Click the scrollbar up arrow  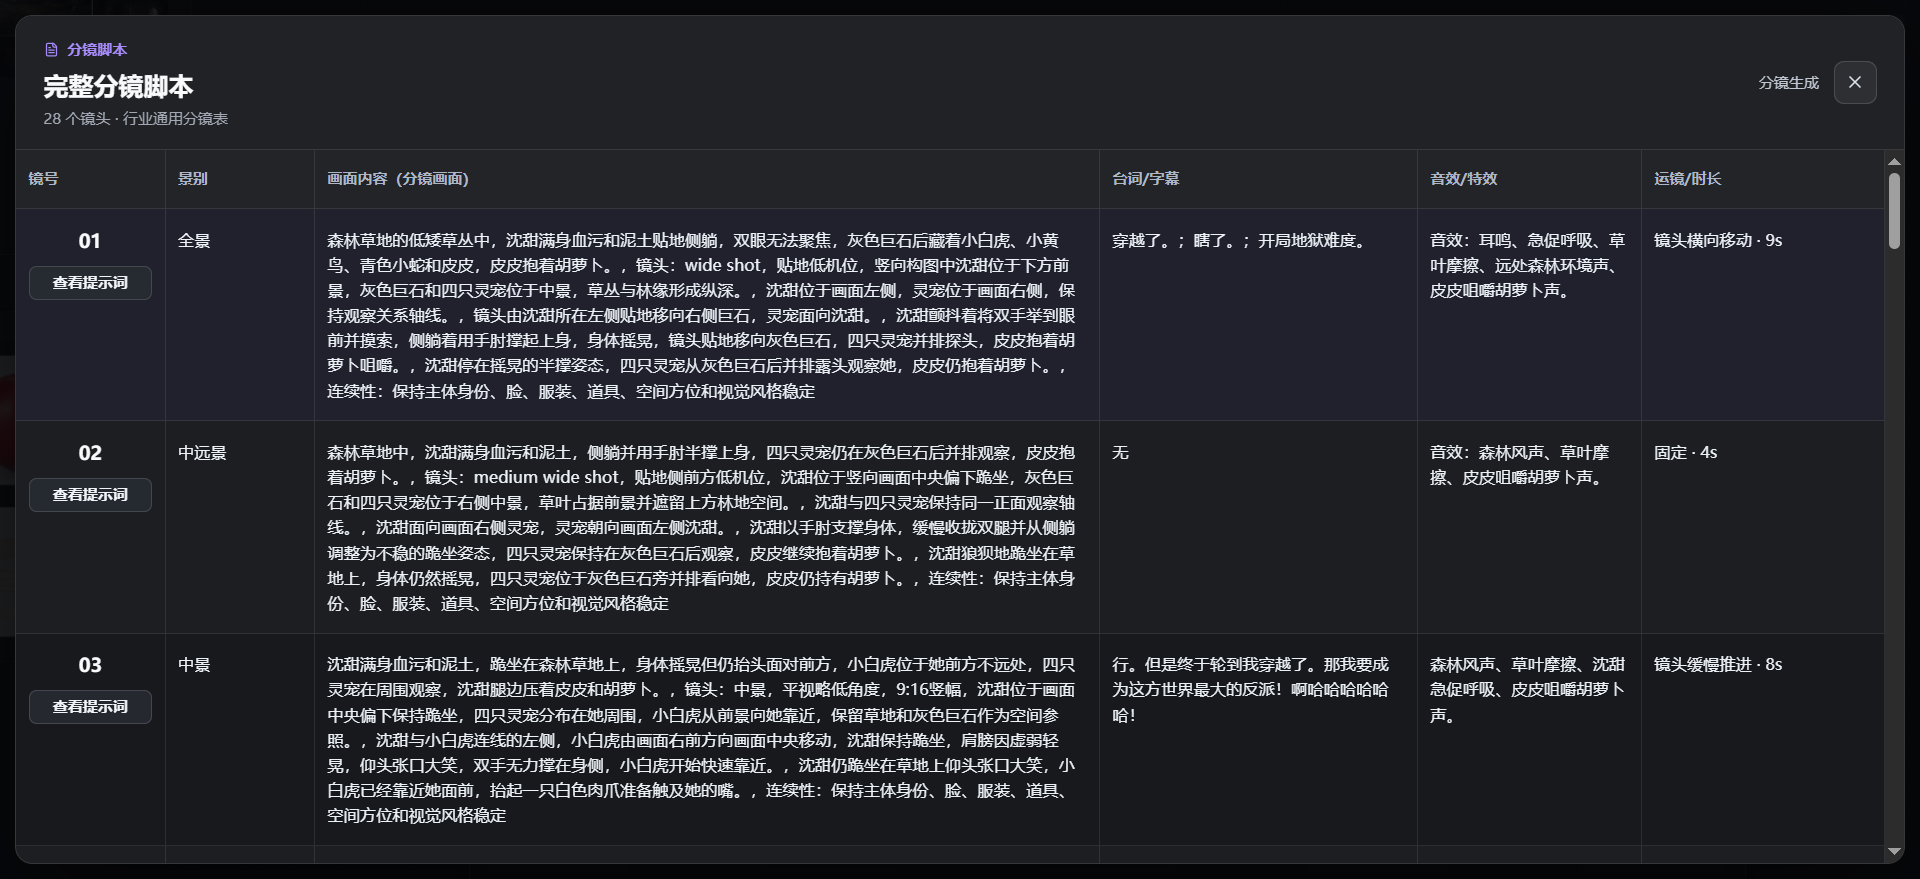coord(1894,161)
